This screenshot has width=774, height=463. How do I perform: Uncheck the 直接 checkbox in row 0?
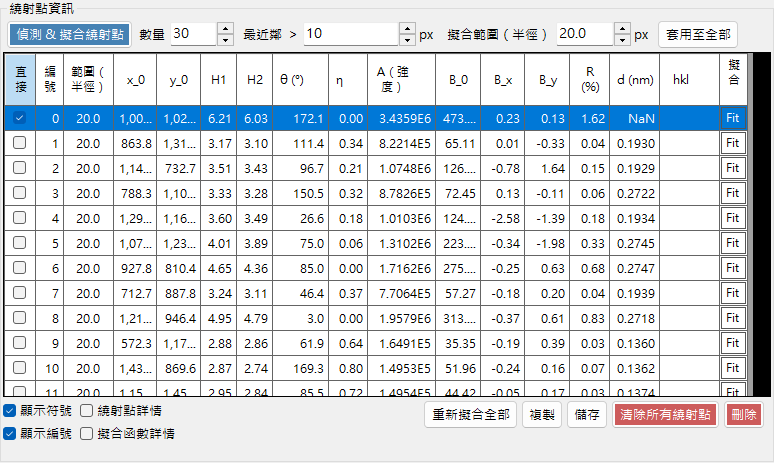[19, 118]
